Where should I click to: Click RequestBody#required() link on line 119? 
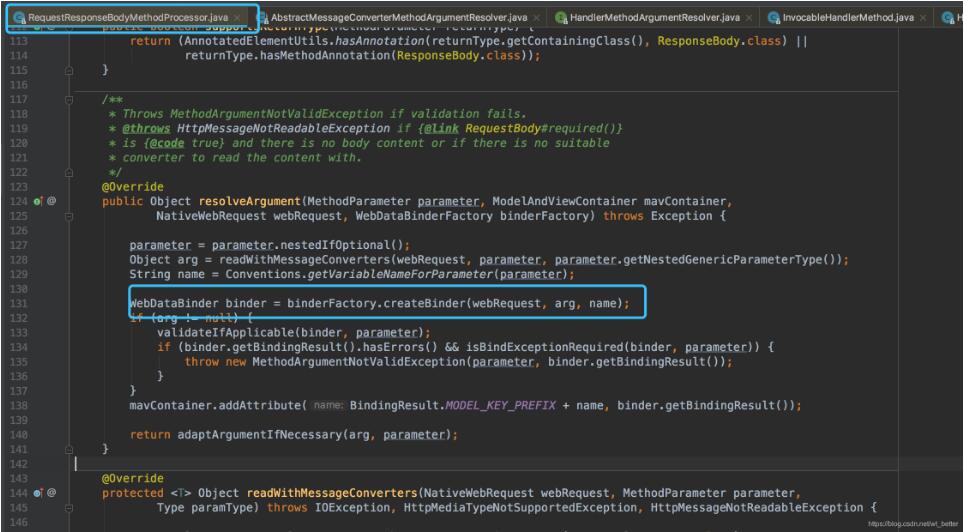click(x=543, y=129)
